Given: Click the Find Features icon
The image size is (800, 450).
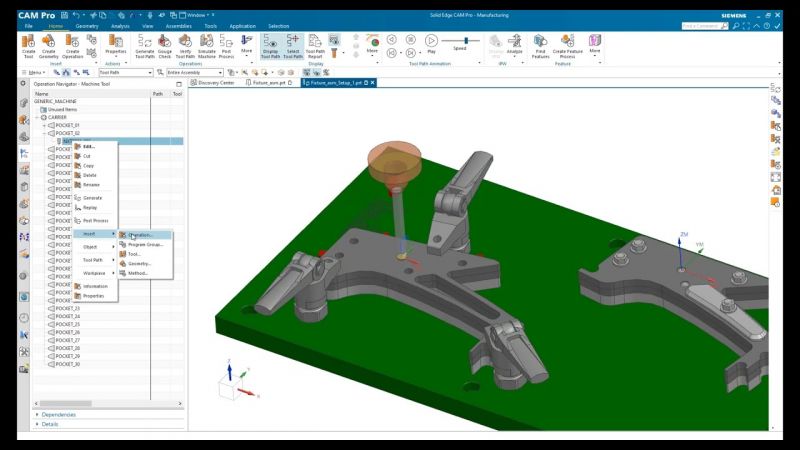Looking at the screenshot, I should (x=540, y=44).
